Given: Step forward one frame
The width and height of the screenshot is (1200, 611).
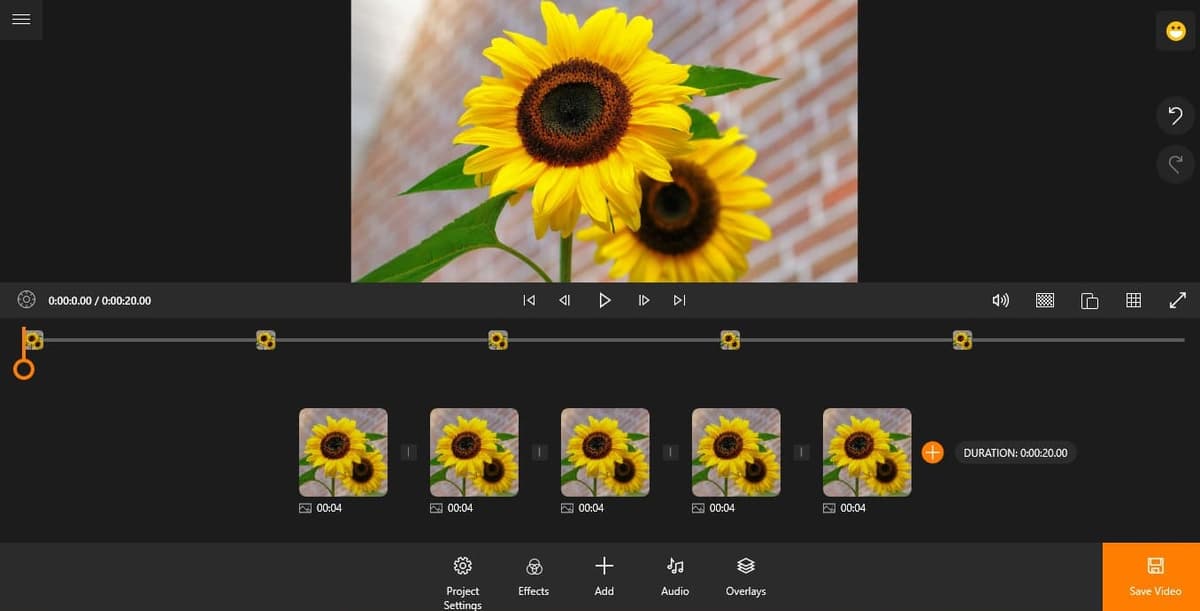Looking at the screenshot, I should (x=644, y=300).
